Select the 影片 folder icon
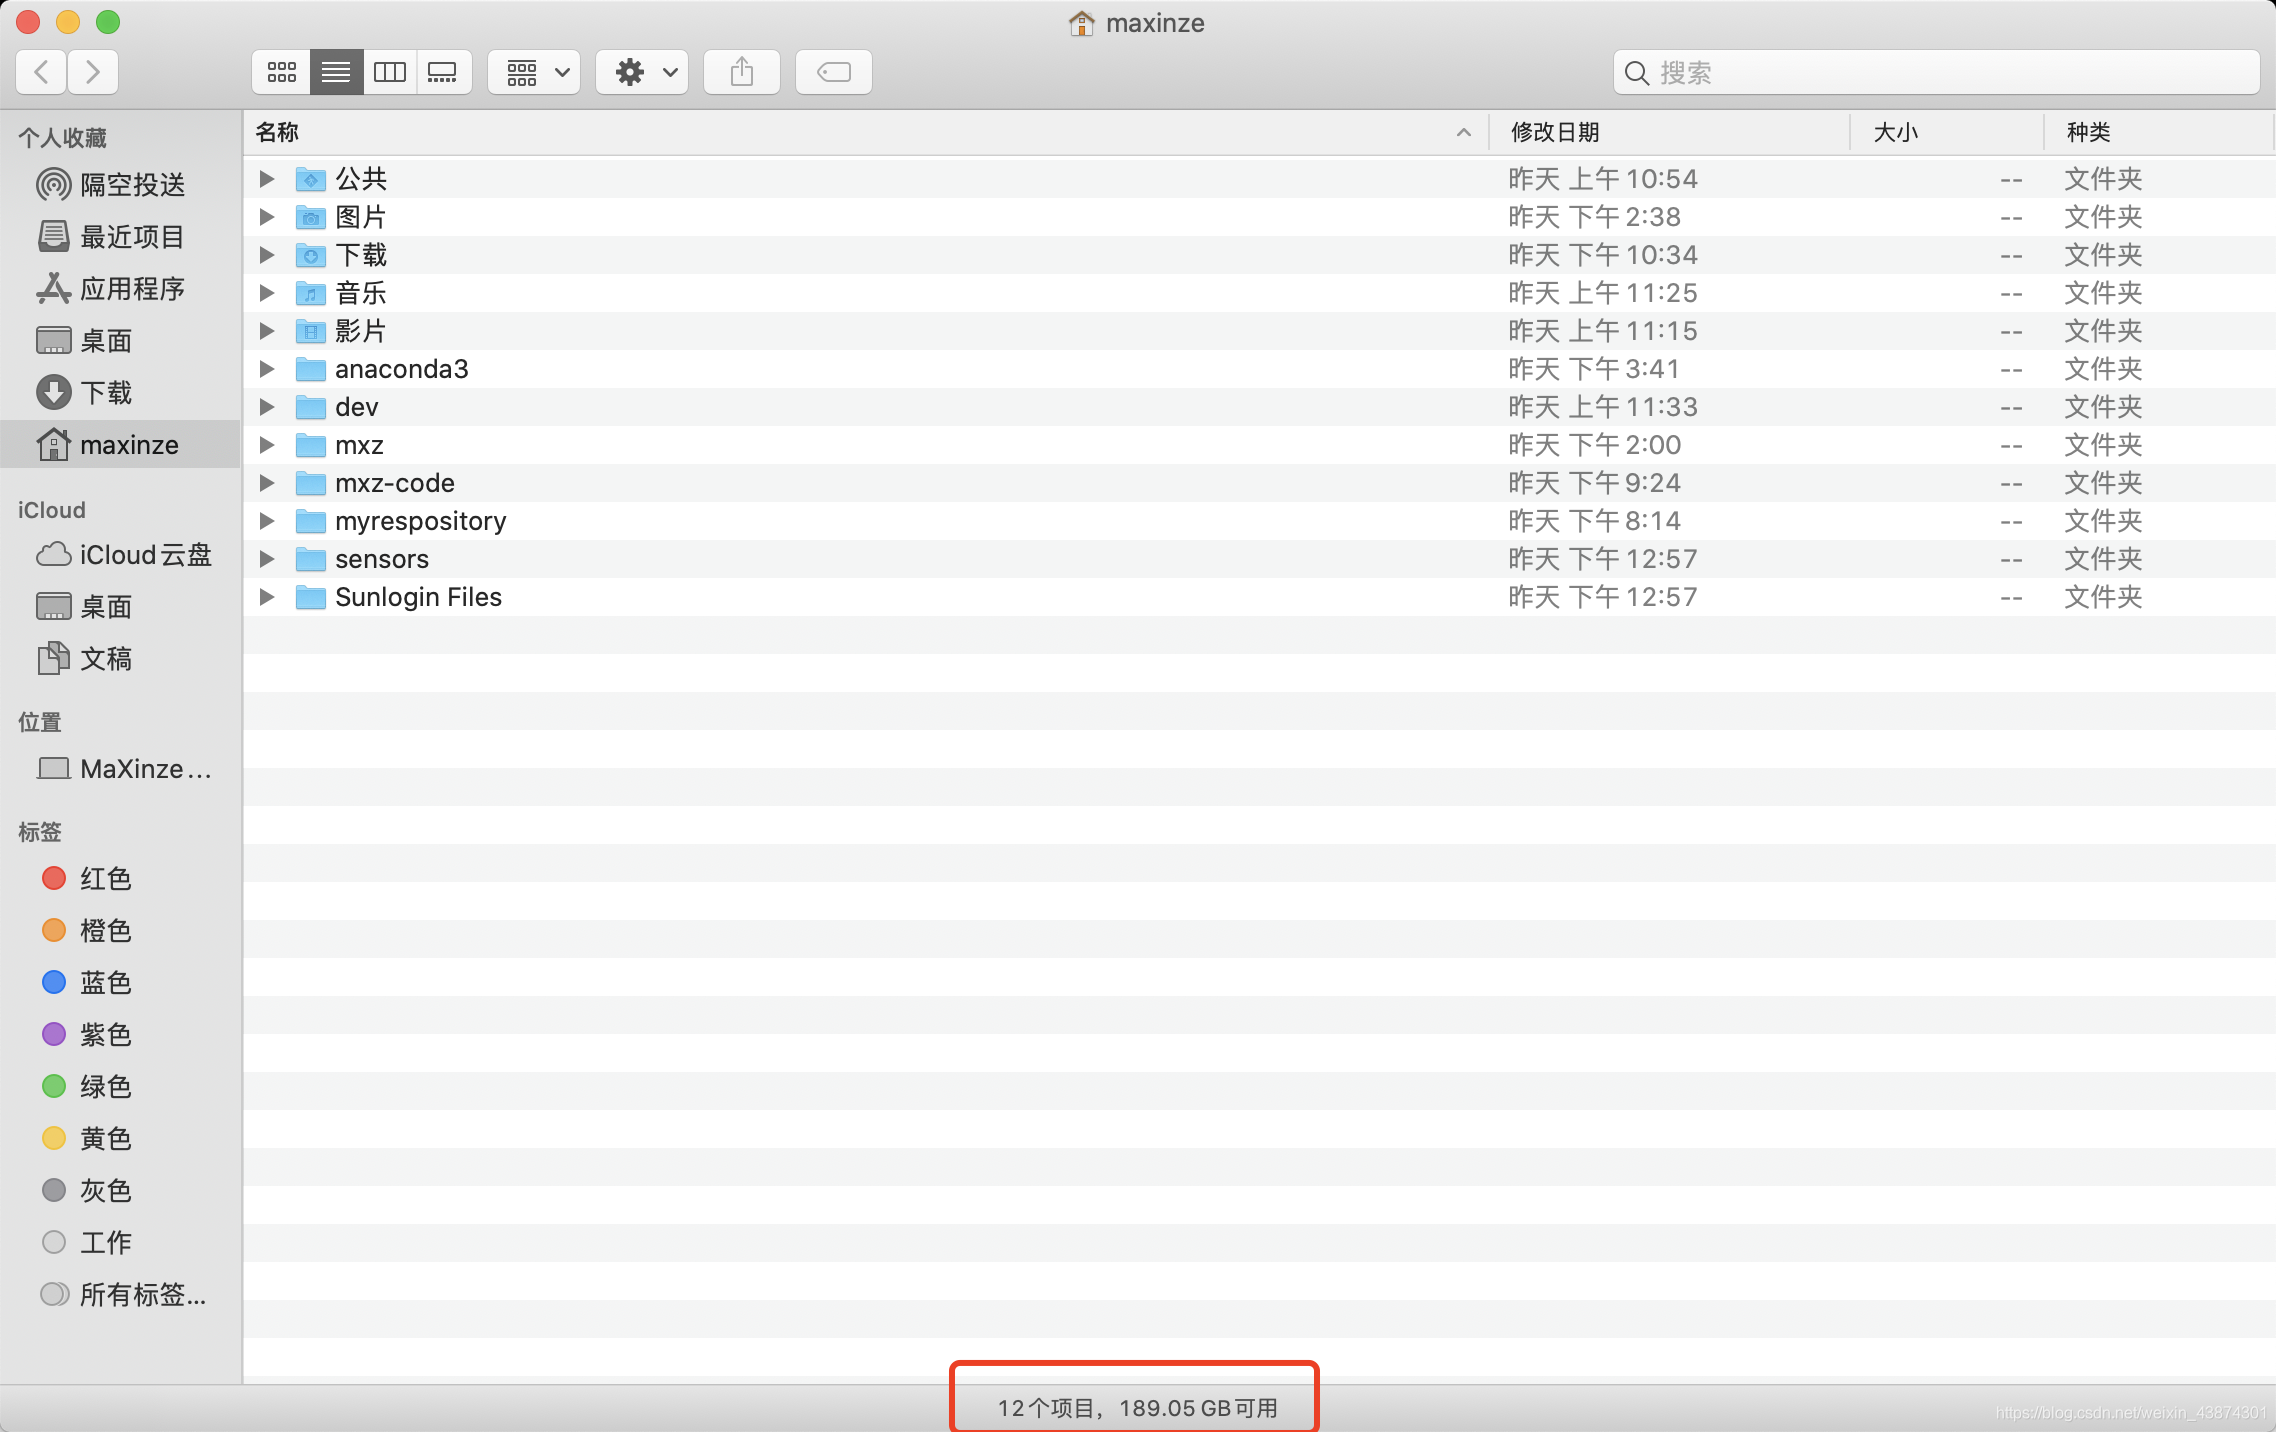The height and width of the screenshot is (1432, 2276). (311, 331)
